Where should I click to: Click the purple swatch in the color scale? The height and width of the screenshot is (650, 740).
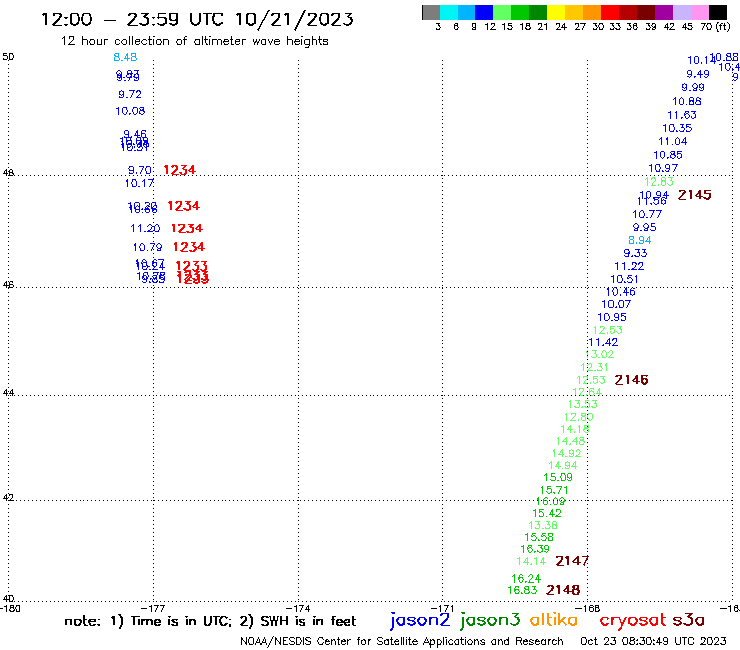click(664, 12)
